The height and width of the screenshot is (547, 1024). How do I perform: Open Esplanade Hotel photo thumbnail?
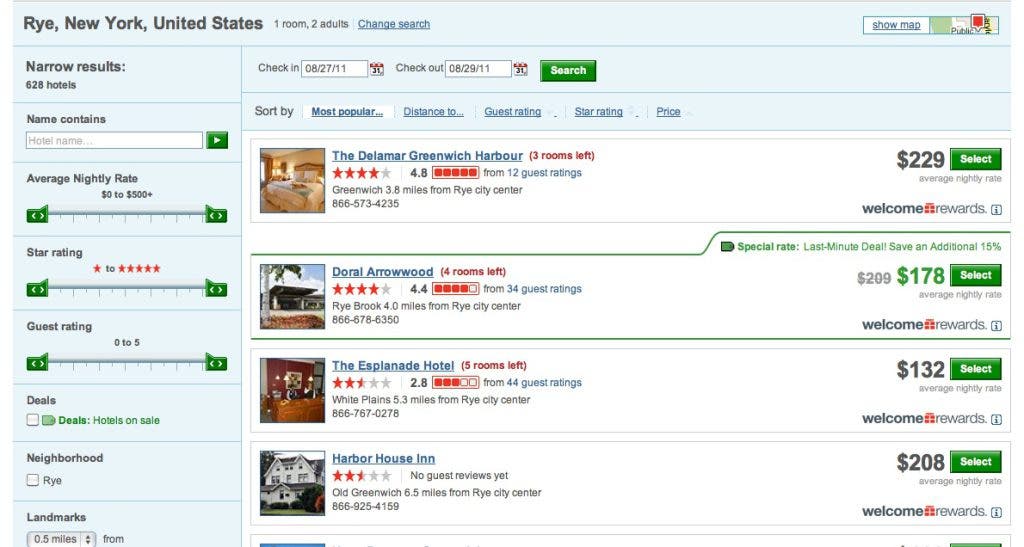coord(292,390)
